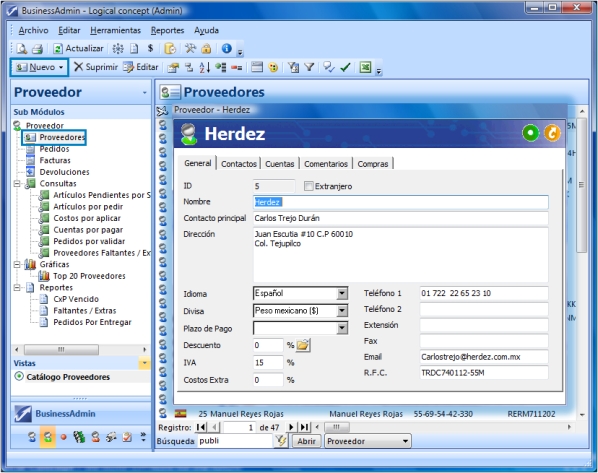Click the remove row red minus icon

236,68
